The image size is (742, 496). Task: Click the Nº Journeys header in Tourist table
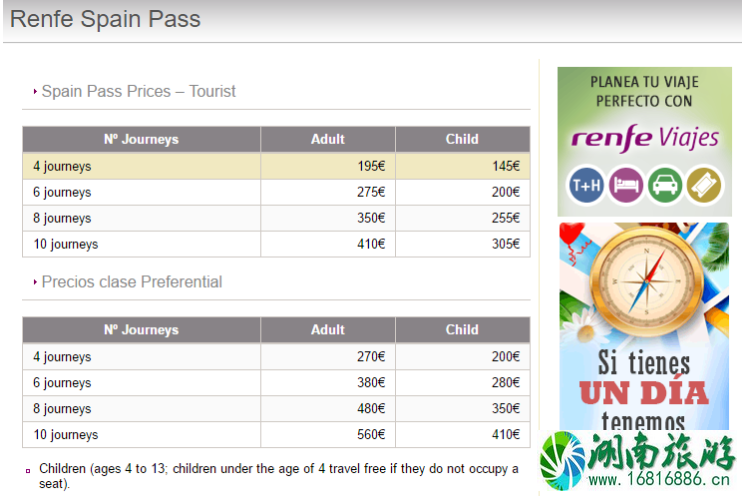pos(141,139)
